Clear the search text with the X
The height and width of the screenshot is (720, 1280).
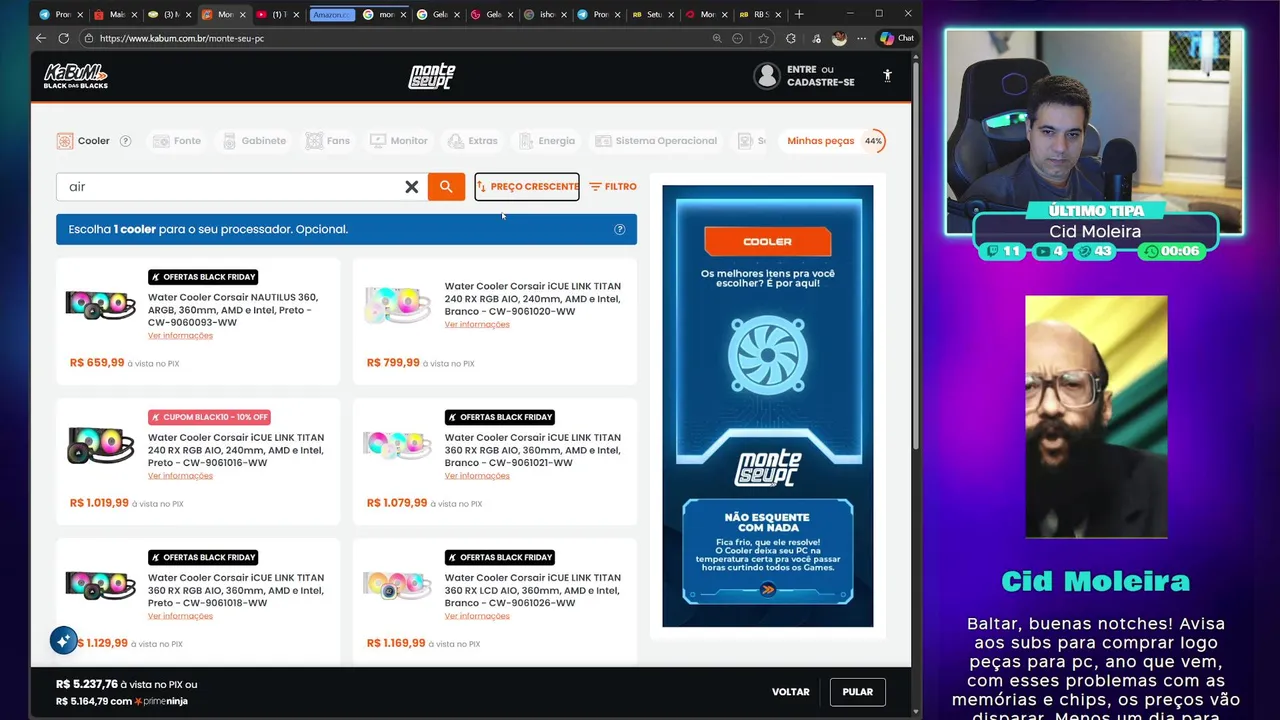[411, 187]
